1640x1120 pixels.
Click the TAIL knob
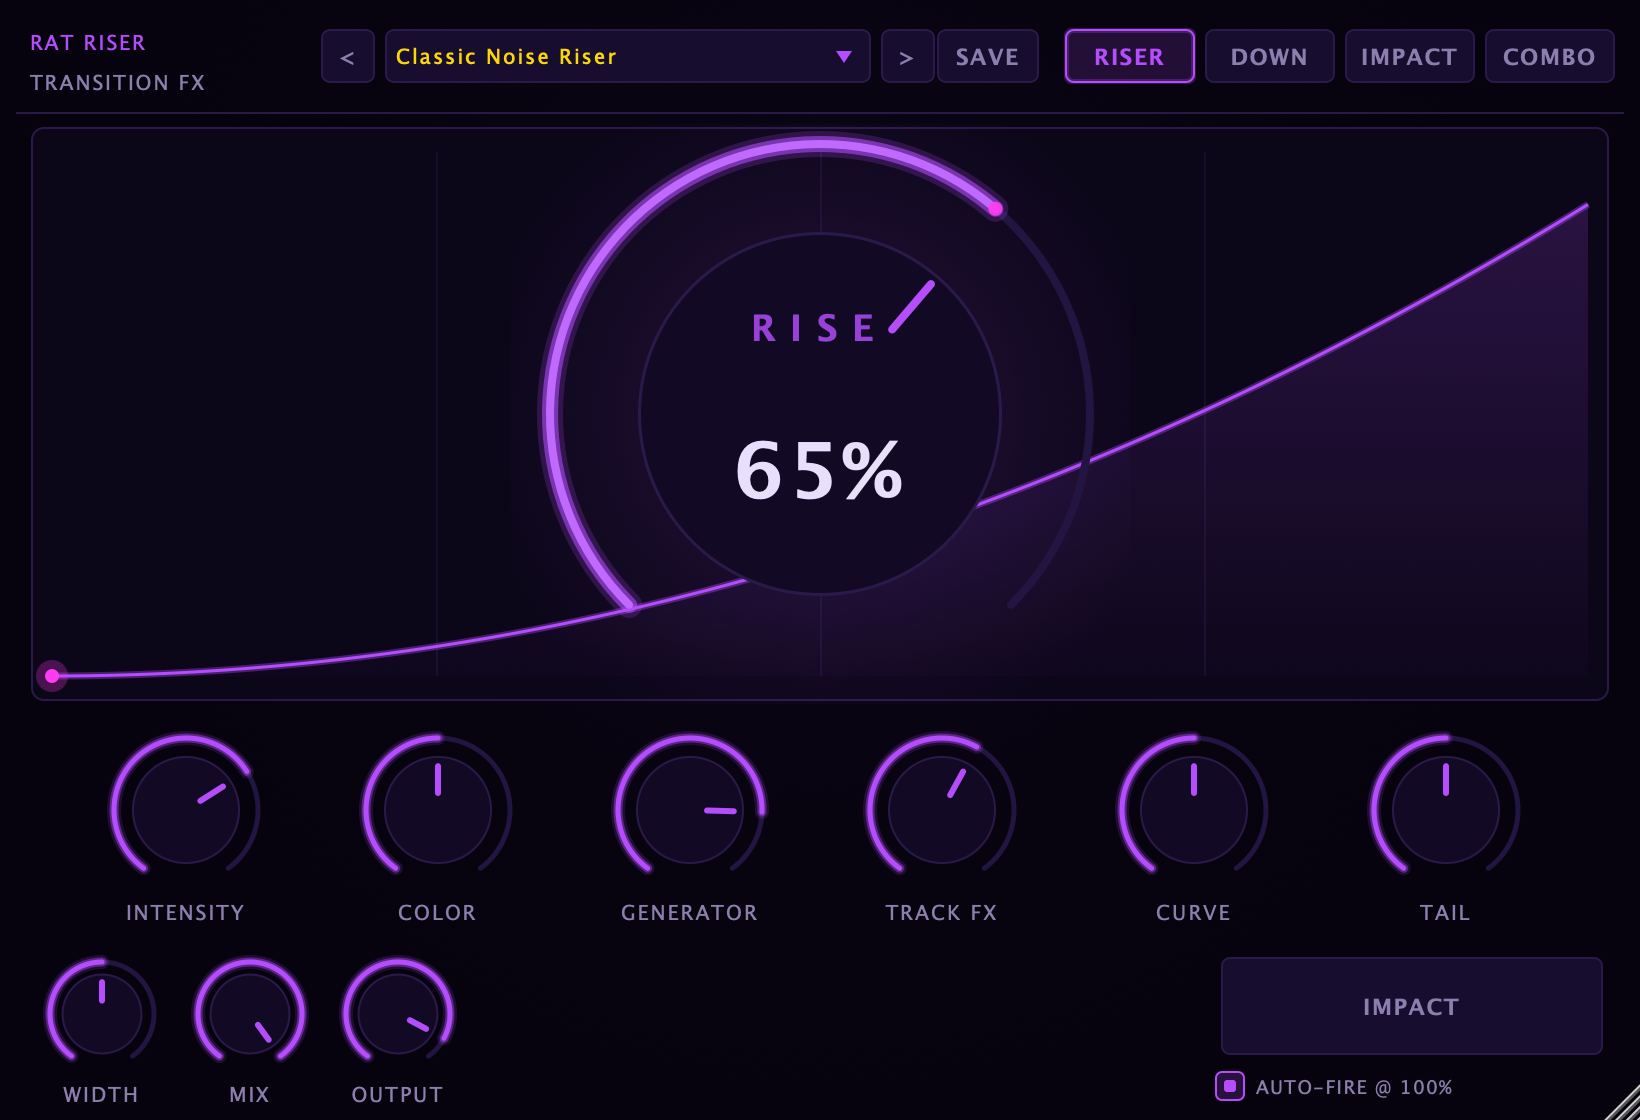pos(1446,809)
